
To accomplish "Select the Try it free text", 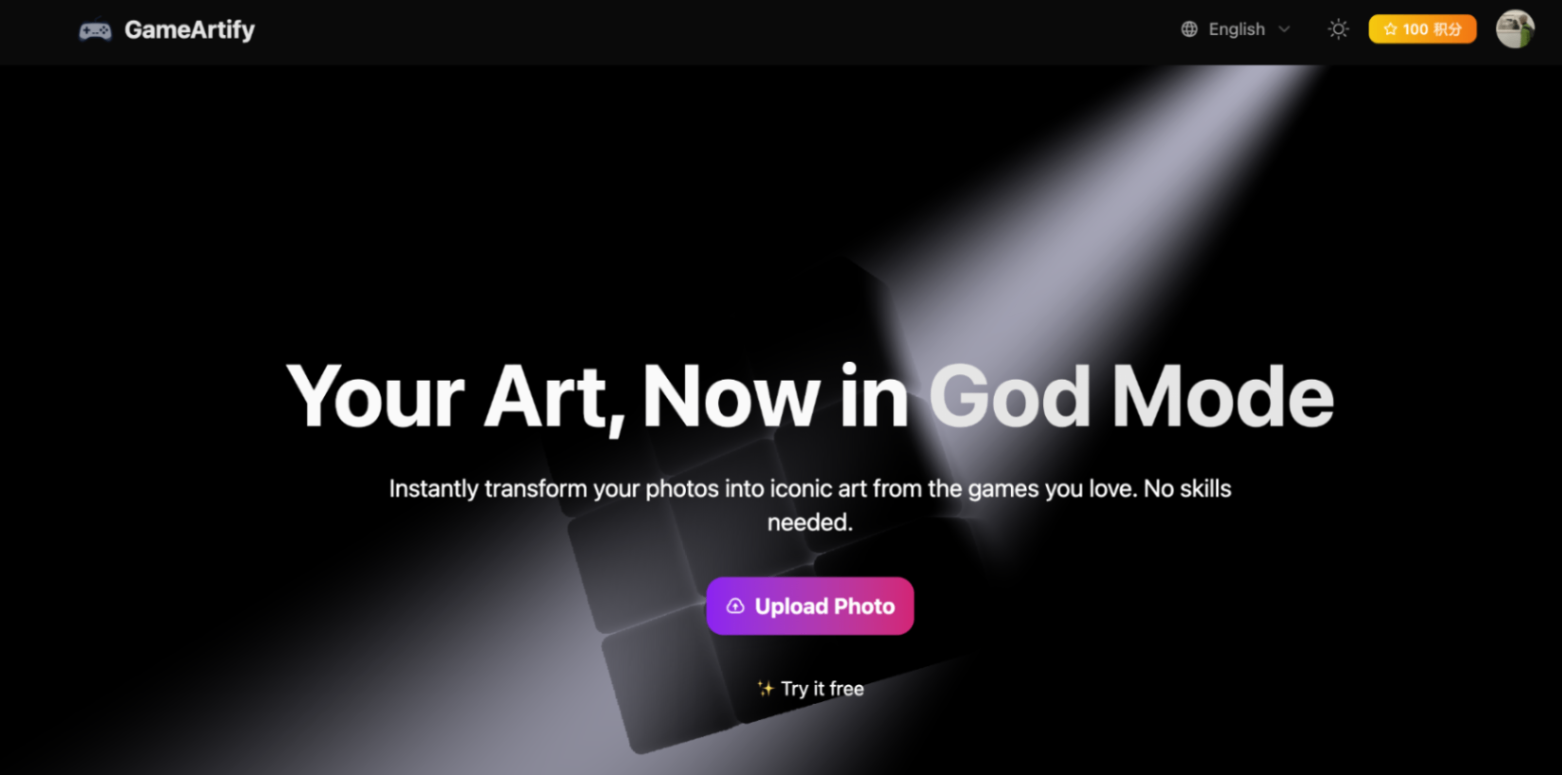I will click(822, 688).
